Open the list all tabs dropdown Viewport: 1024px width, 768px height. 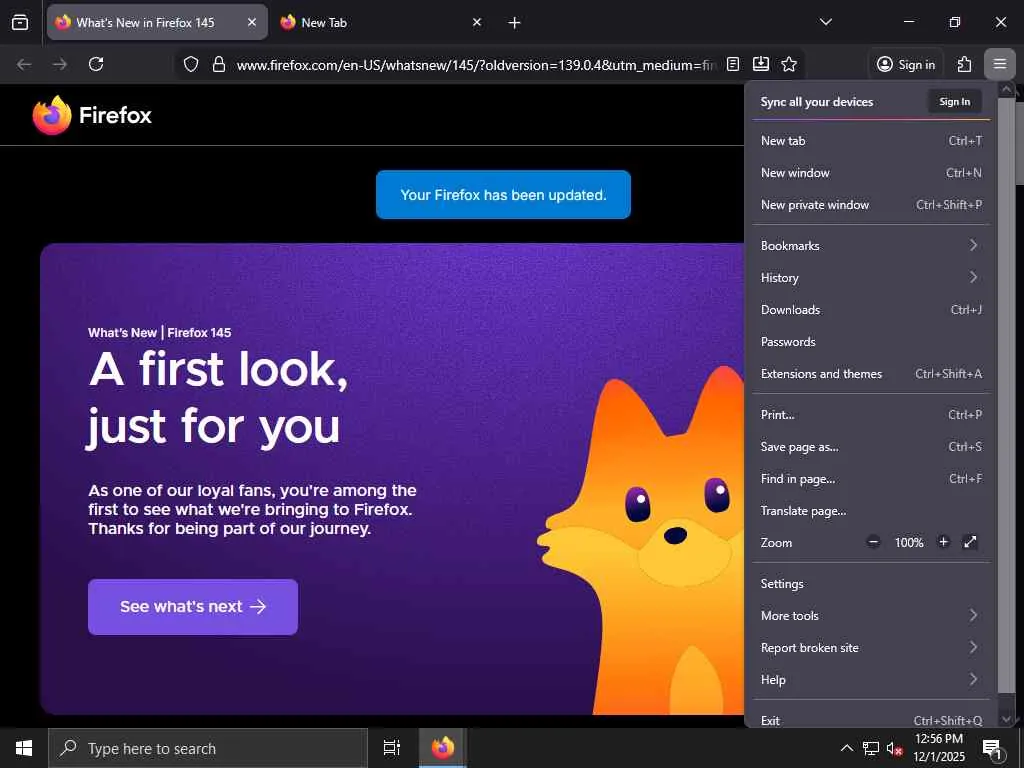[x=825, y=22]
